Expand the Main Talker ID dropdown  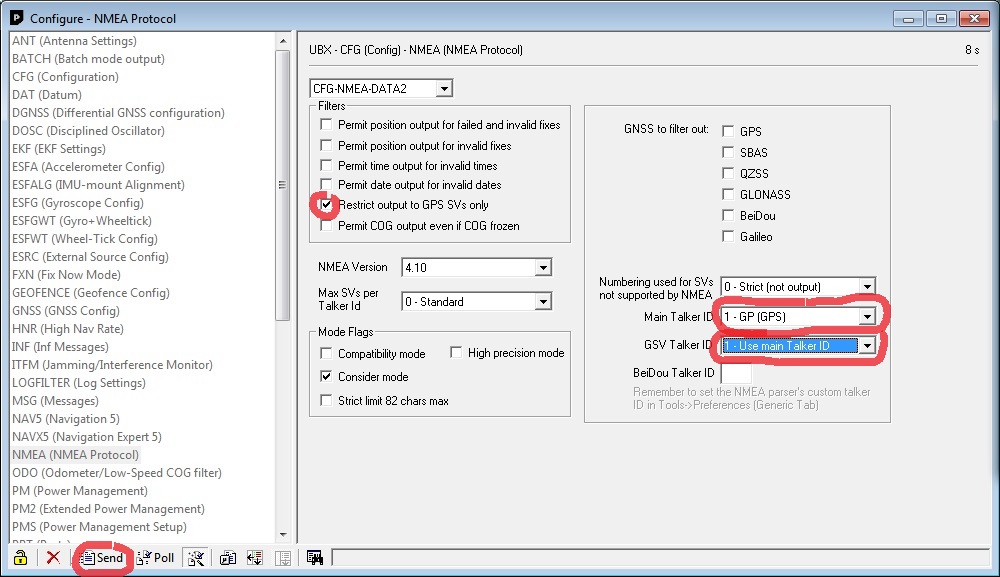click(x=867, y=317)
